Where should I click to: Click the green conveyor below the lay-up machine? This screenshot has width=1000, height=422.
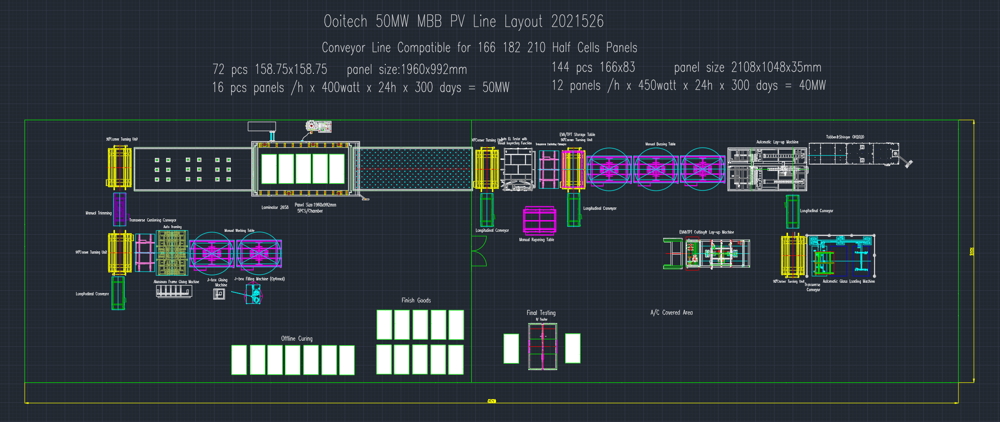793,211
